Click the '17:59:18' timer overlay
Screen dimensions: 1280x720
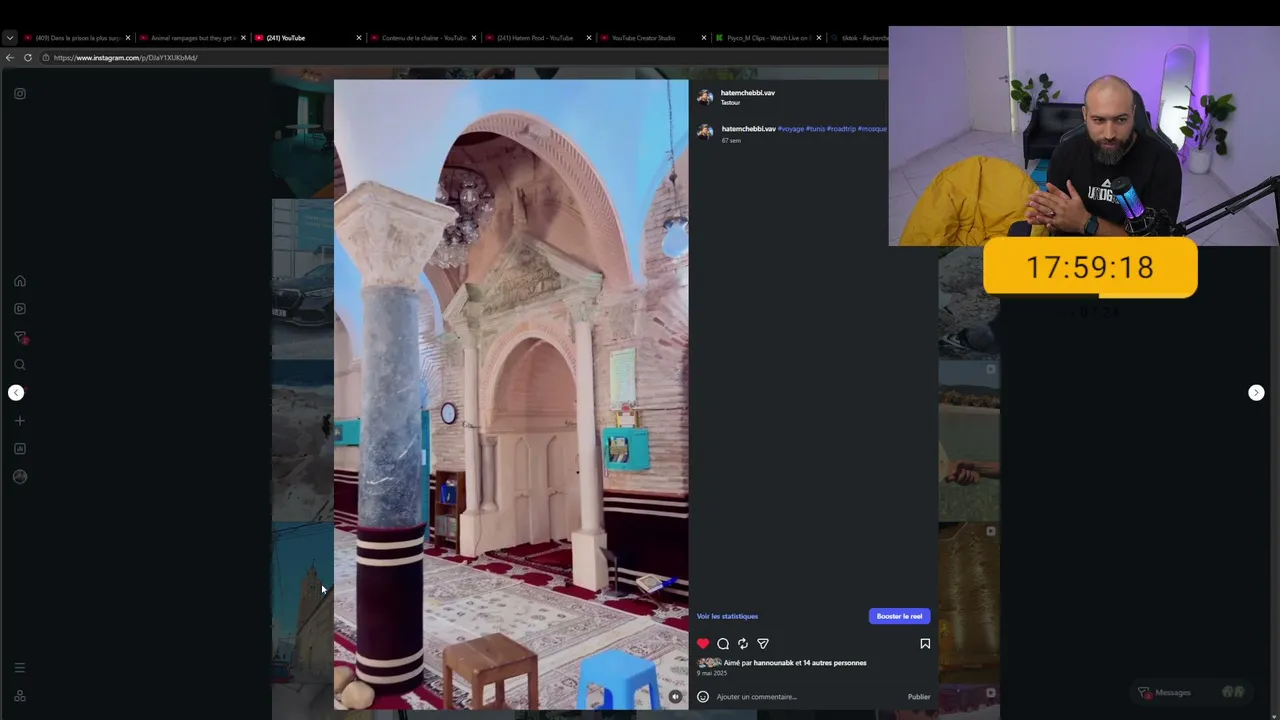1090,268
